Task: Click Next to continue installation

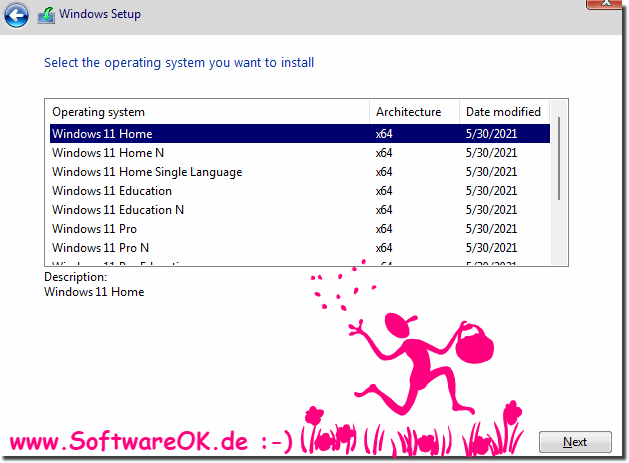Action: pyautogui.click(x=575, y=442)
